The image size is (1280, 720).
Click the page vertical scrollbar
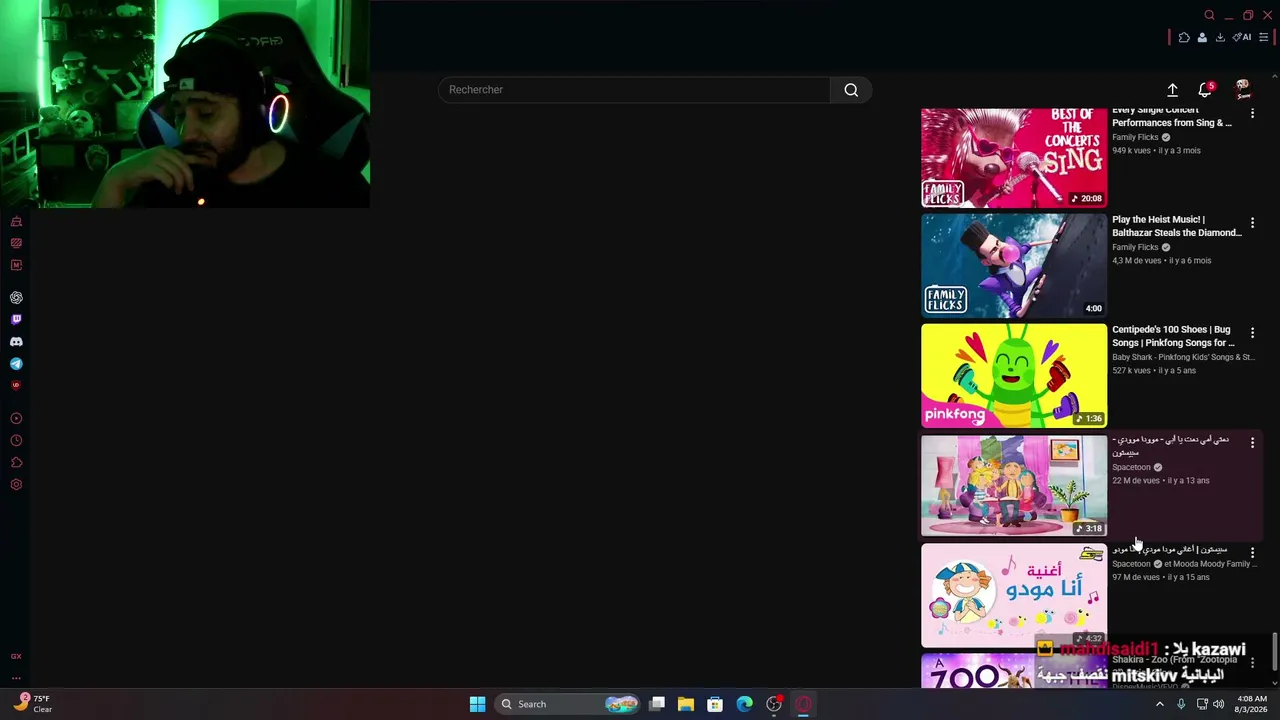pos(1275,652)
